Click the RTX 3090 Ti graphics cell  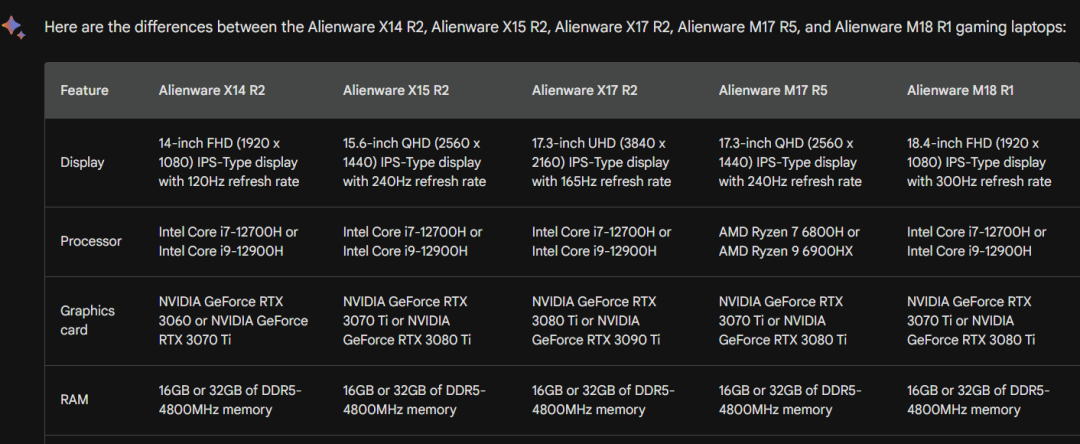pyautogui.click(x=596, y=320)
